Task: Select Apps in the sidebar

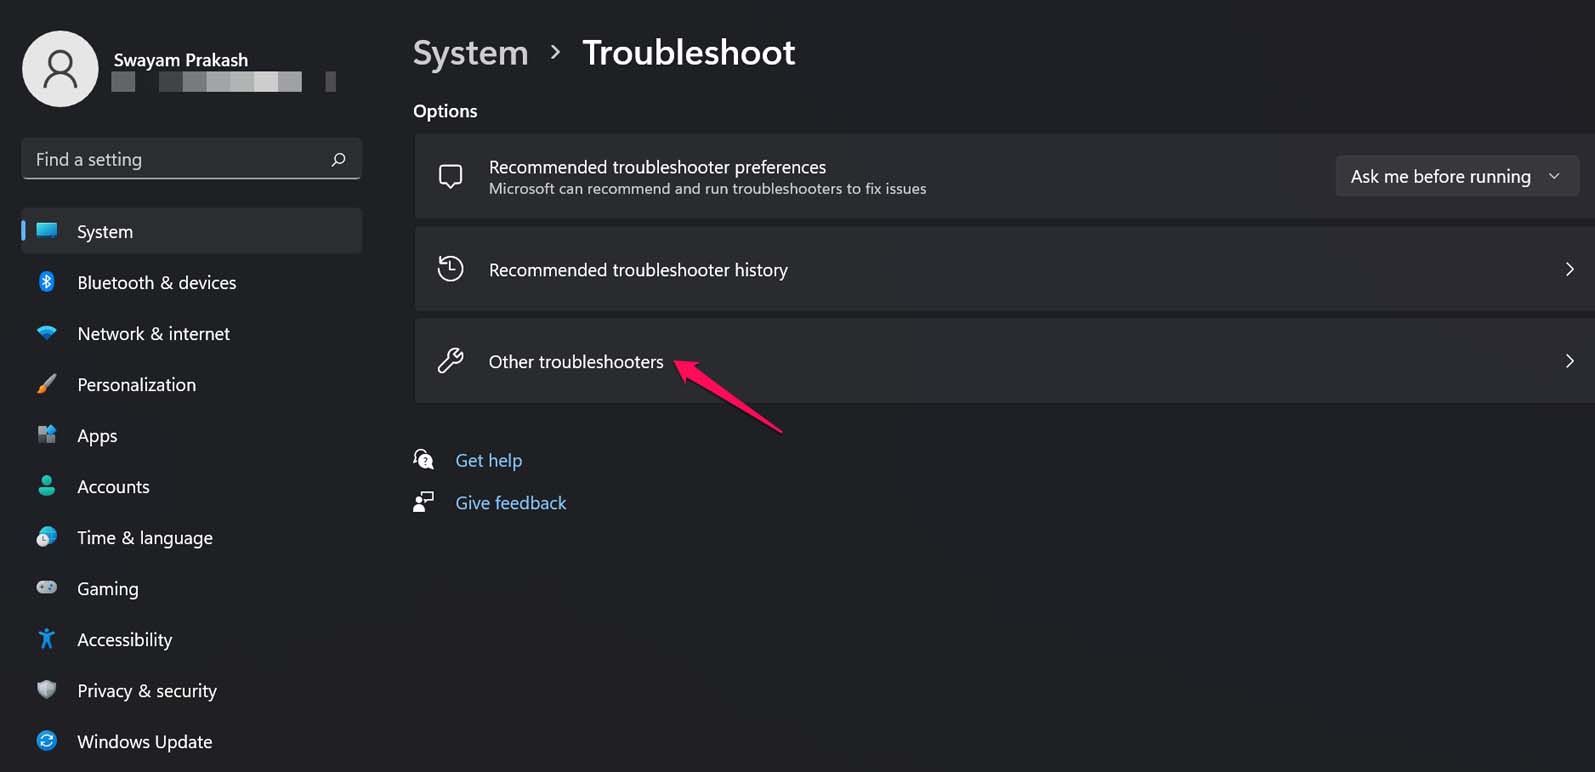Action: click(97, 436)
